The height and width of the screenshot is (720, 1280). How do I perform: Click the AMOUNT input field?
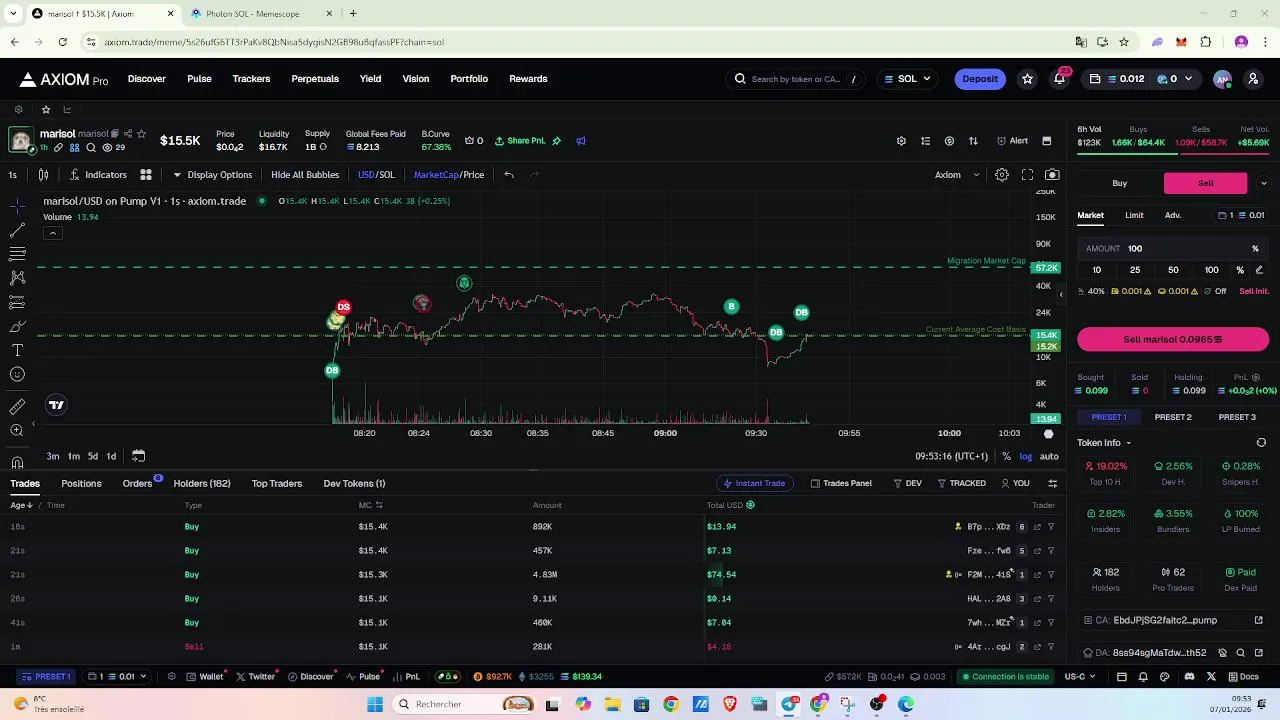(1173, 249)
